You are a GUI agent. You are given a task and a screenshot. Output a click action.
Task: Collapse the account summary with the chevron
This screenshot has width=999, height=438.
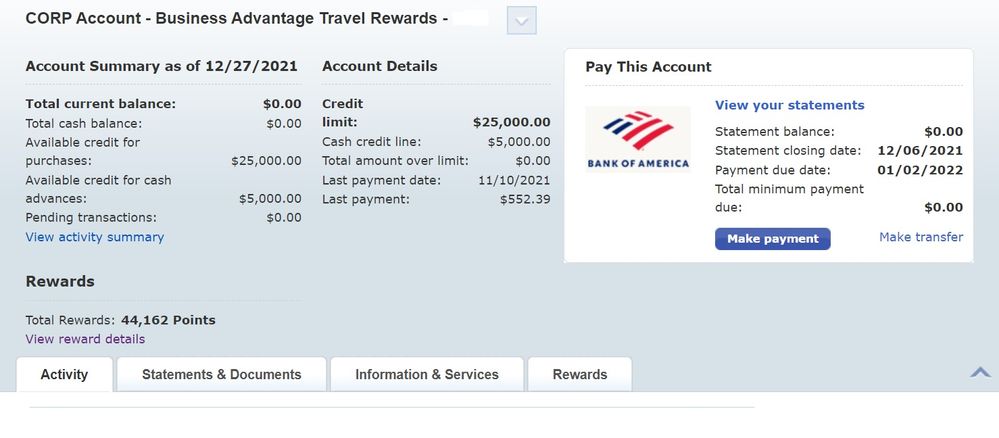coord(980,372)
